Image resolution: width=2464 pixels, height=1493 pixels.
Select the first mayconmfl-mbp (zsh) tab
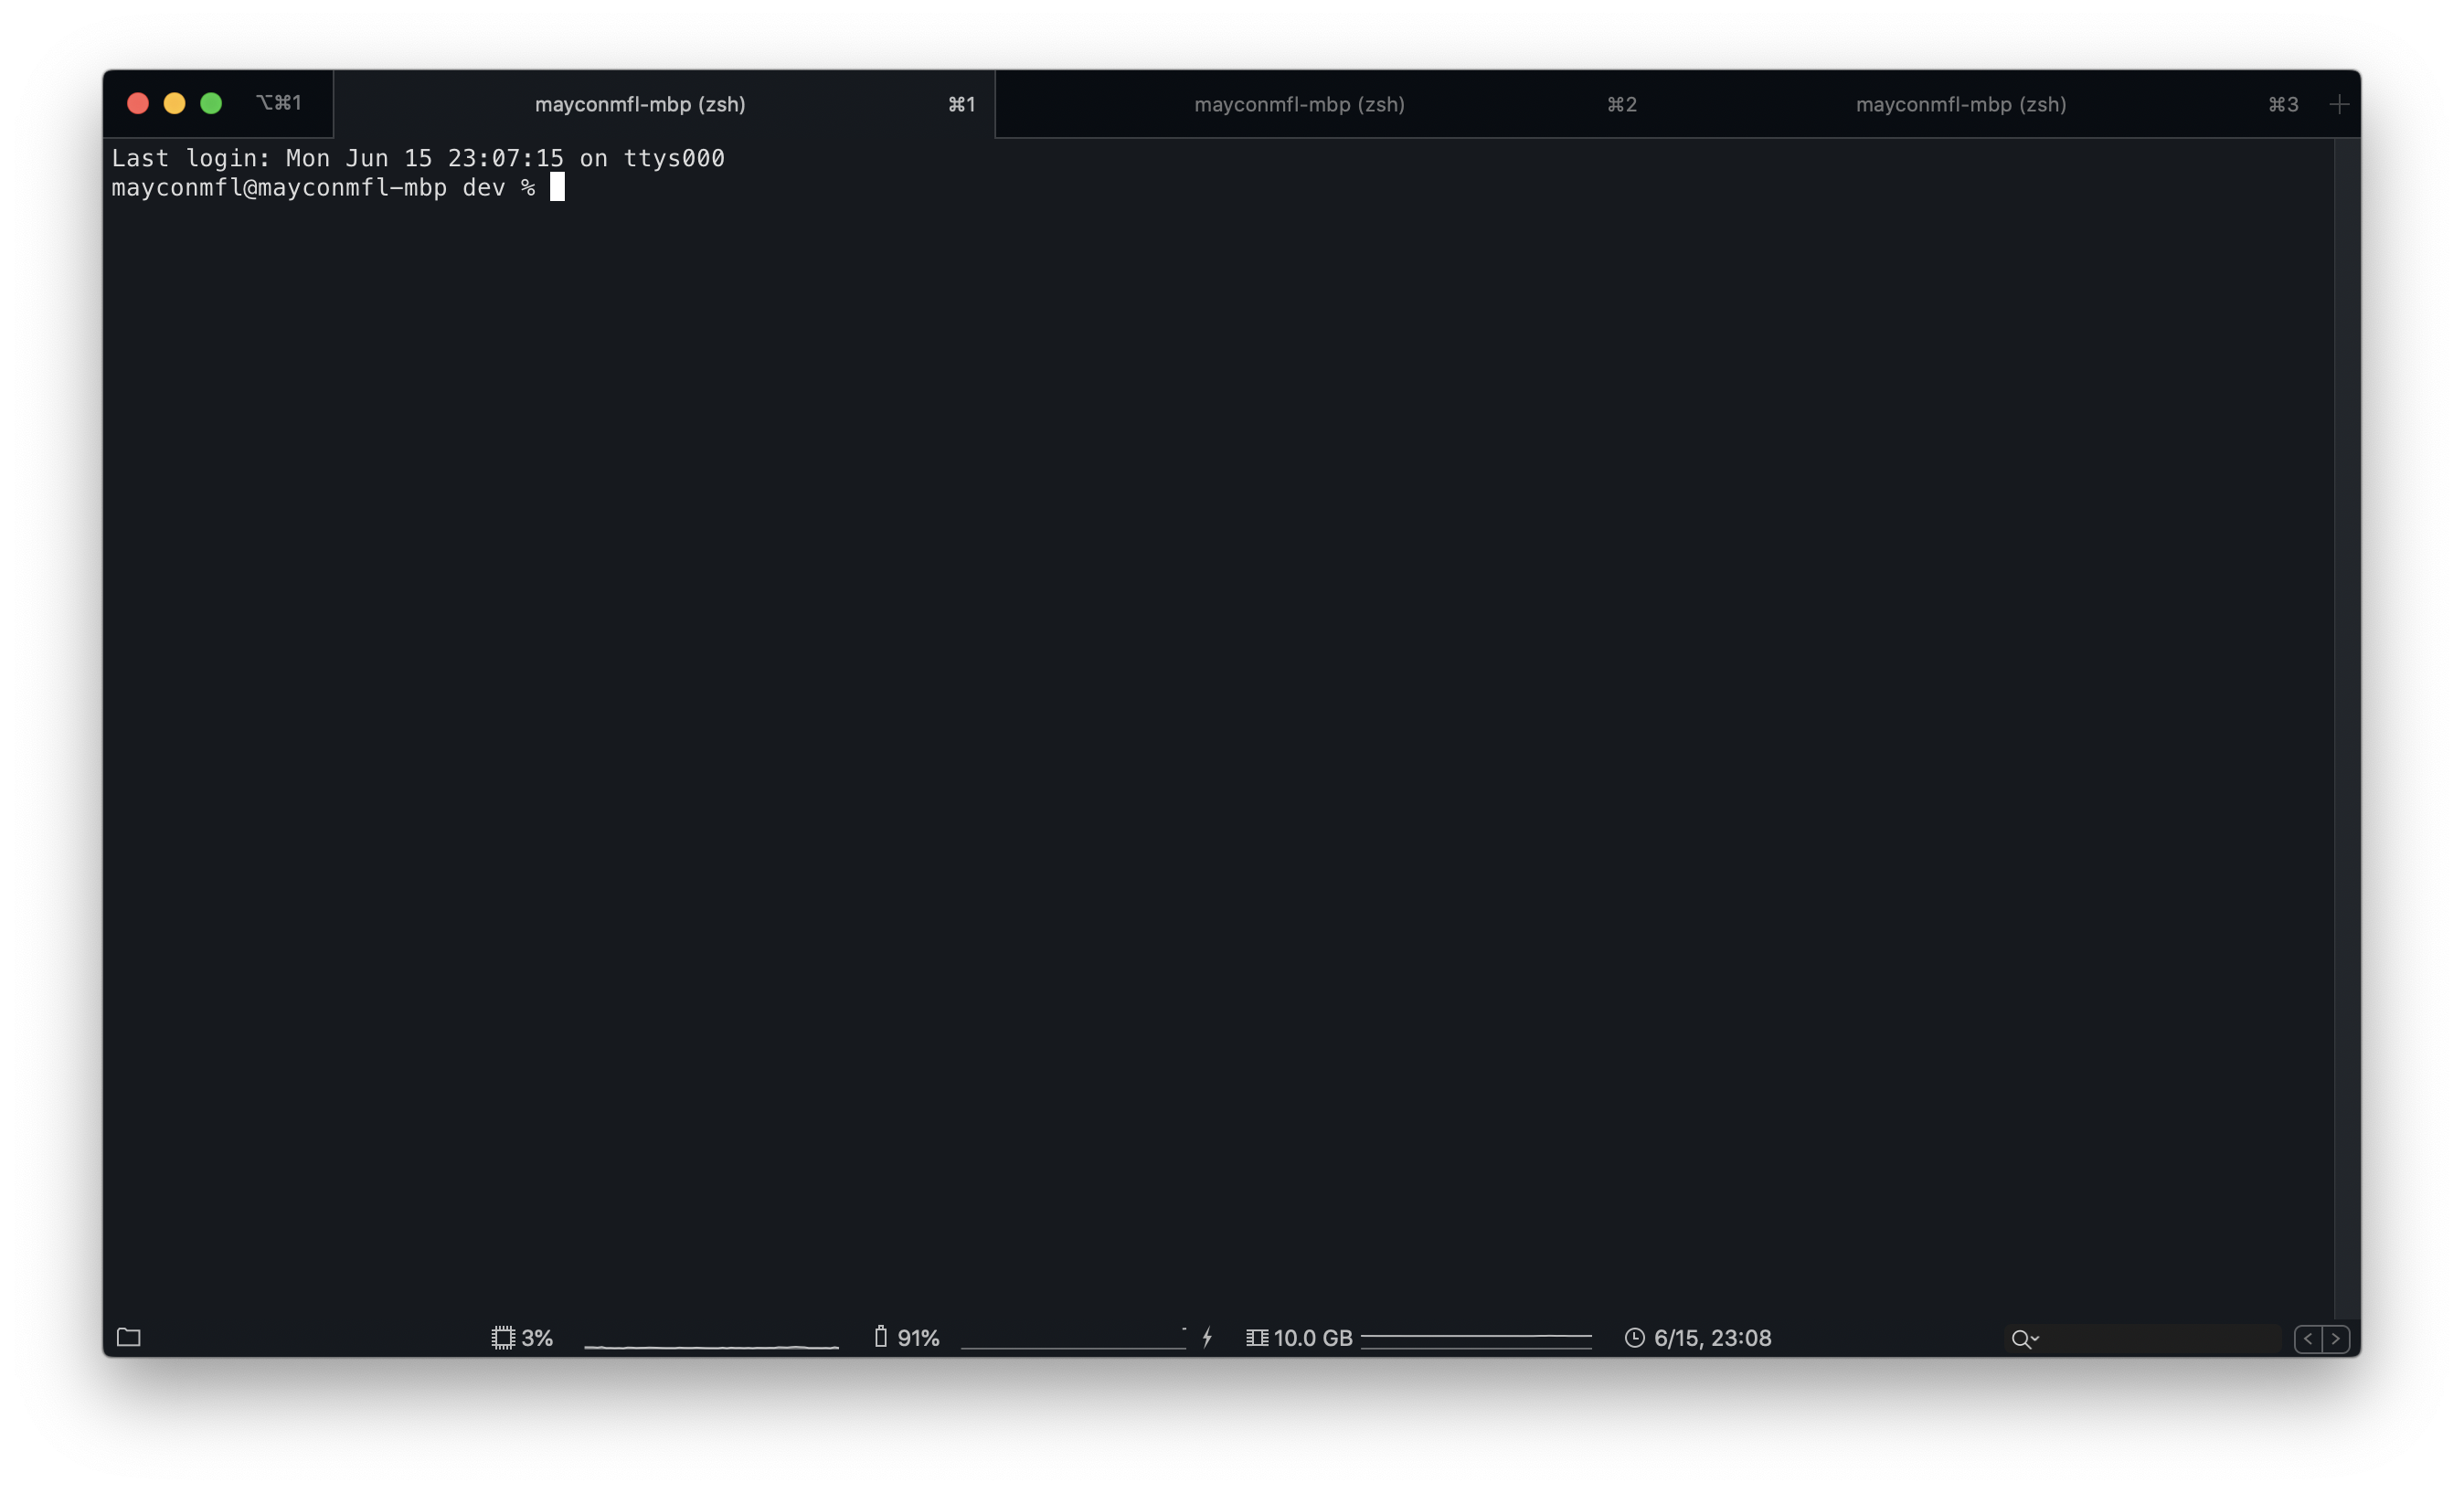coord(640,104)
